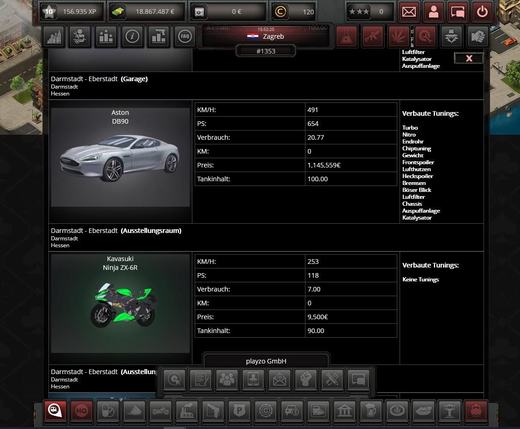
Task: Click the XP level star indicator
Action: pyautogui.click(x=49, y=12)
